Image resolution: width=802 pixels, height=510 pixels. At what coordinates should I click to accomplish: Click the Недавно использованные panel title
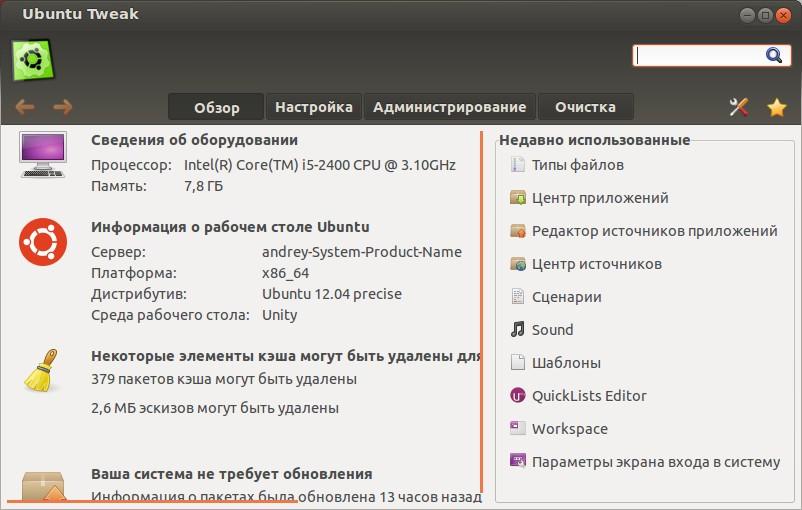(595, 140)
